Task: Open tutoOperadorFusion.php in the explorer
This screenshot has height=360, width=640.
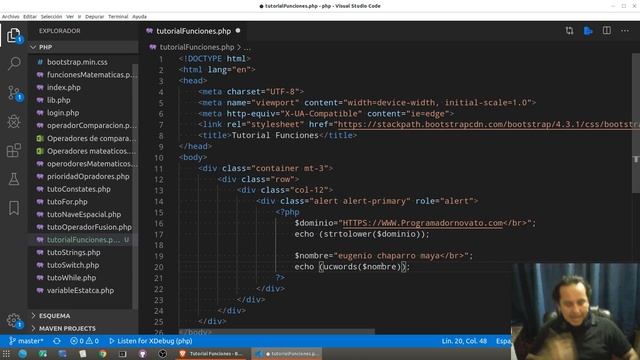Action: point(89,227)
